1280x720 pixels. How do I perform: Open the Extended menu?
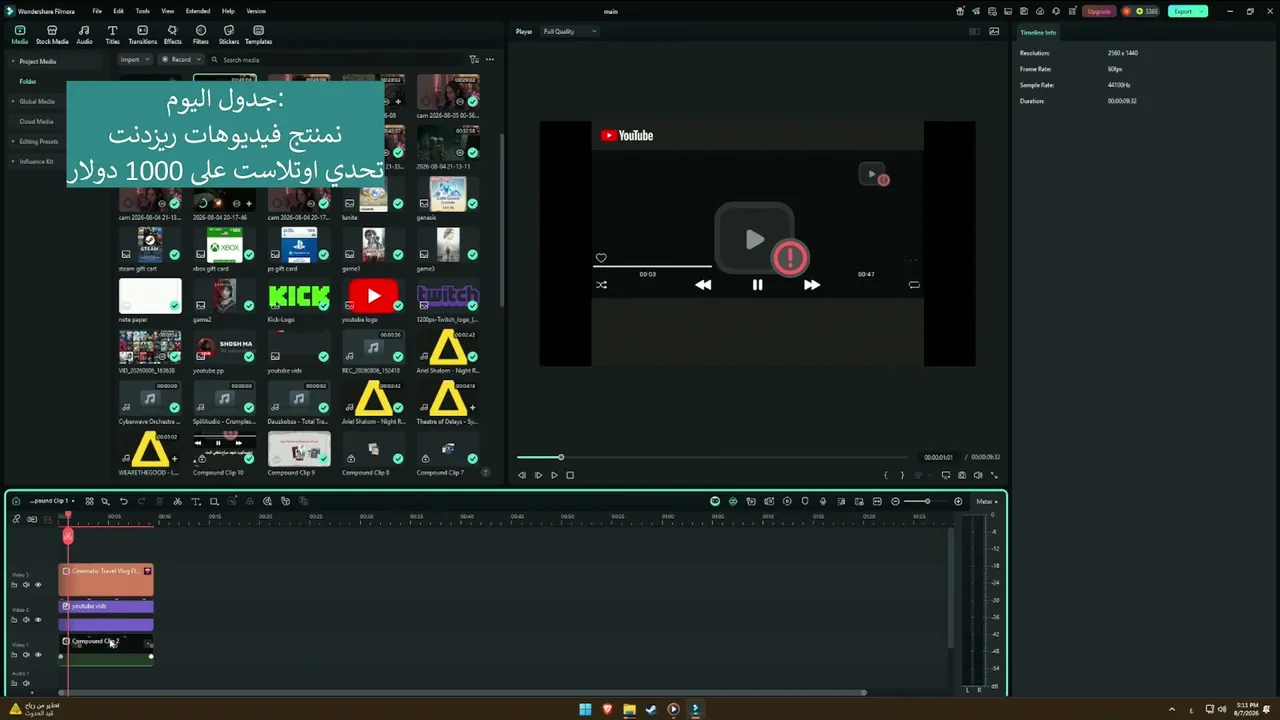tap(198, 11)
